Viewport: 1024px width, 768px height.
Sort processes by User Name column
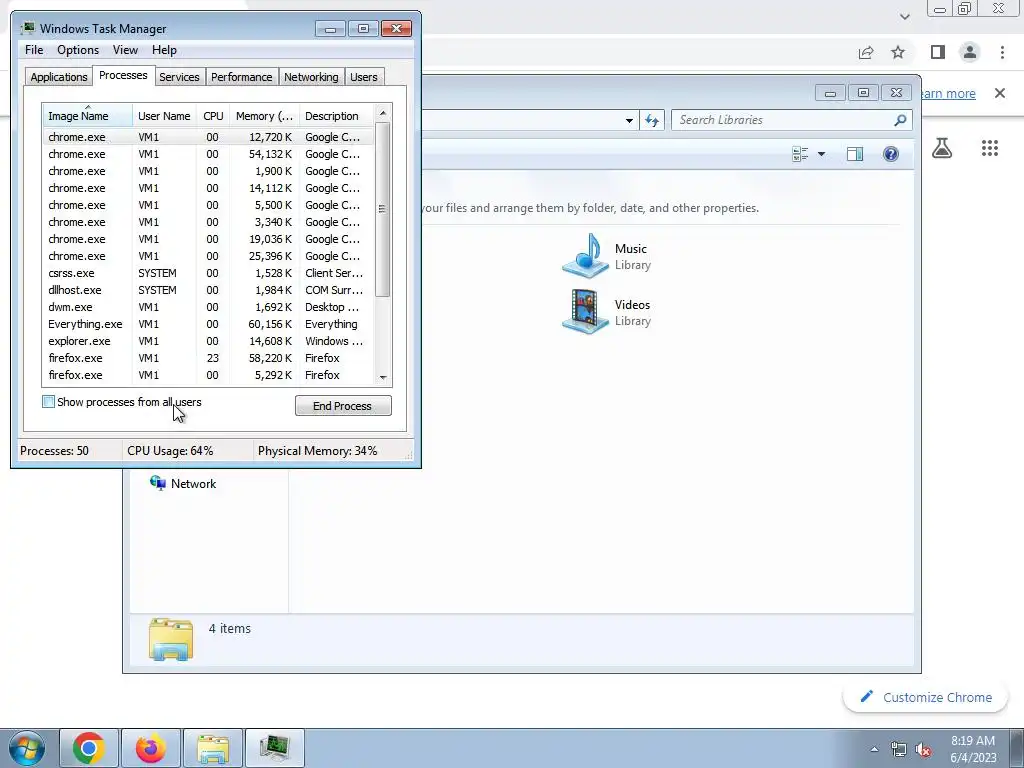click(x=165, y=116)
